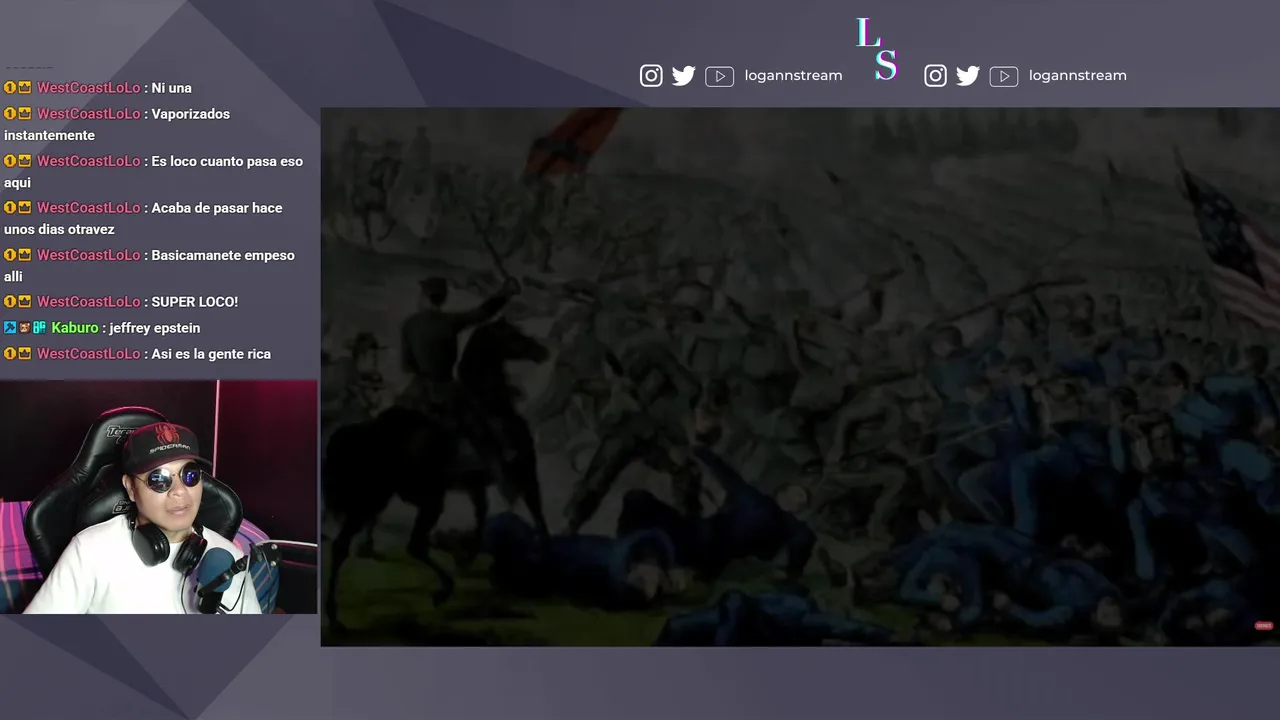Click the battle painting video area
1280x720 pixels.
[800, 377]
